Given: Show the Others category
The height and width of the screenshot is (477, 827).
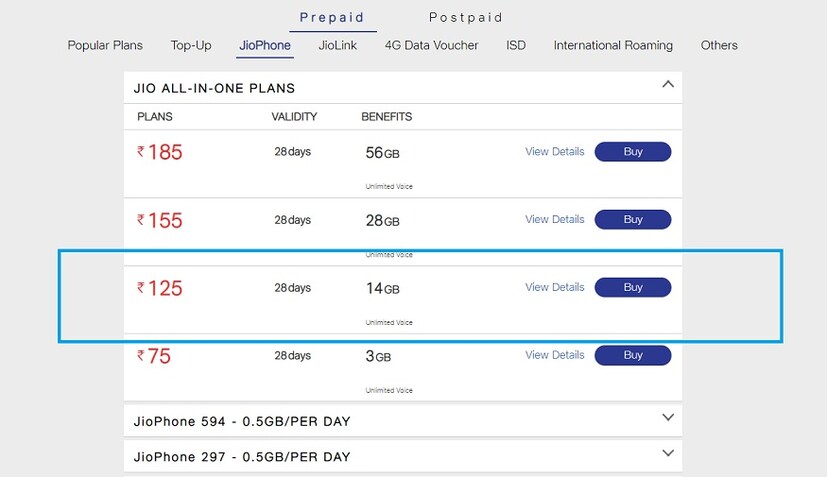Looking at the screenshot, I should pyautogui.click(x=719, y=45).
